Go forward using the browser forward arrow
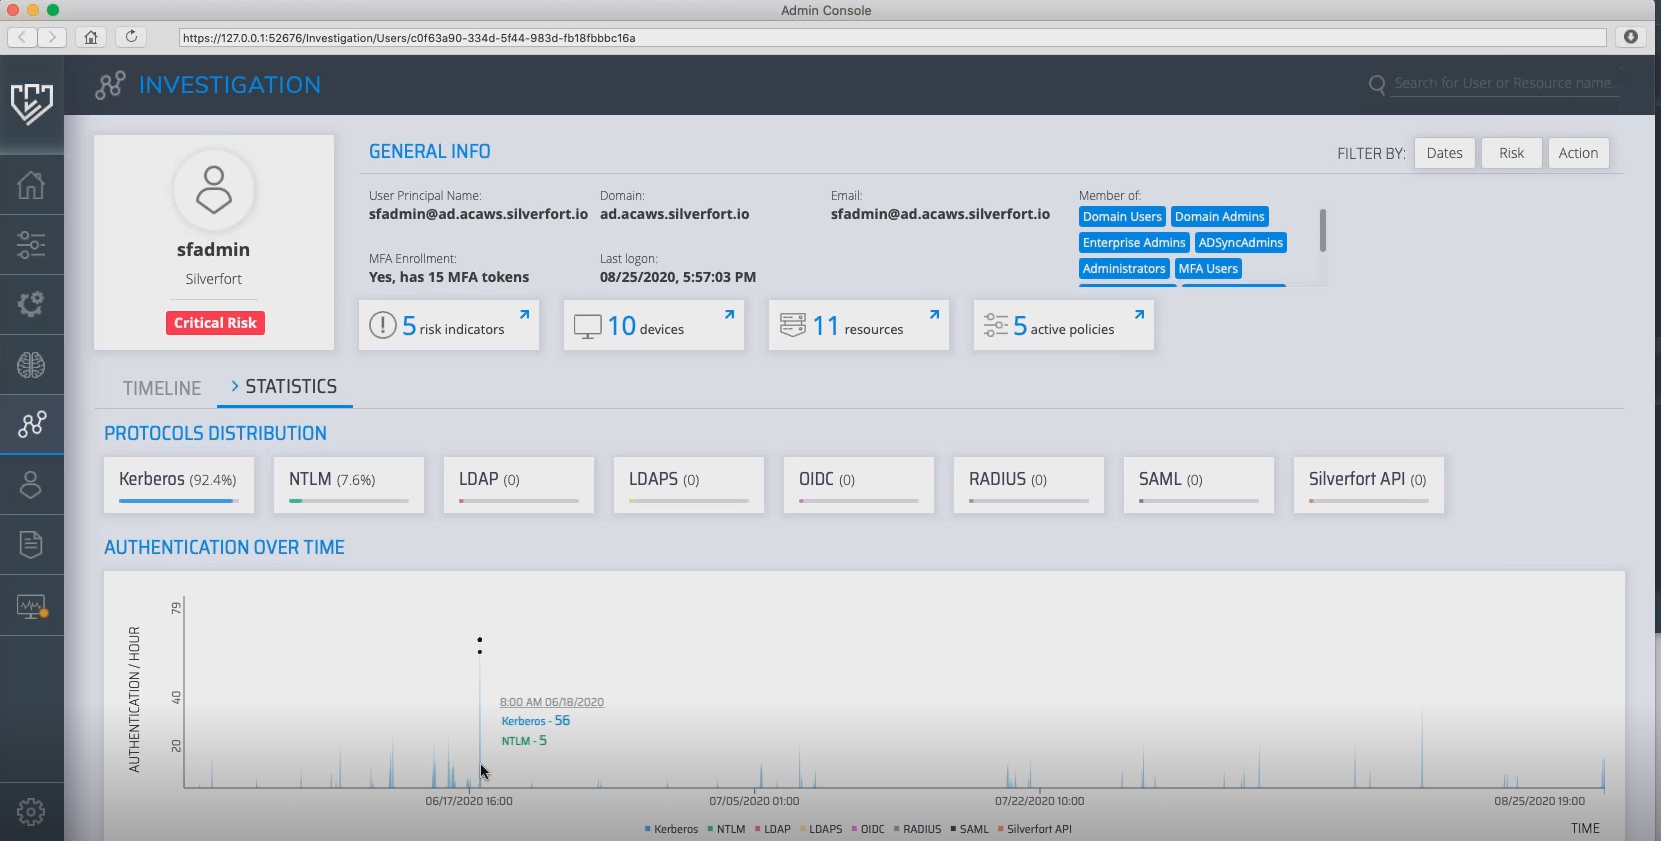 point(52,37)
